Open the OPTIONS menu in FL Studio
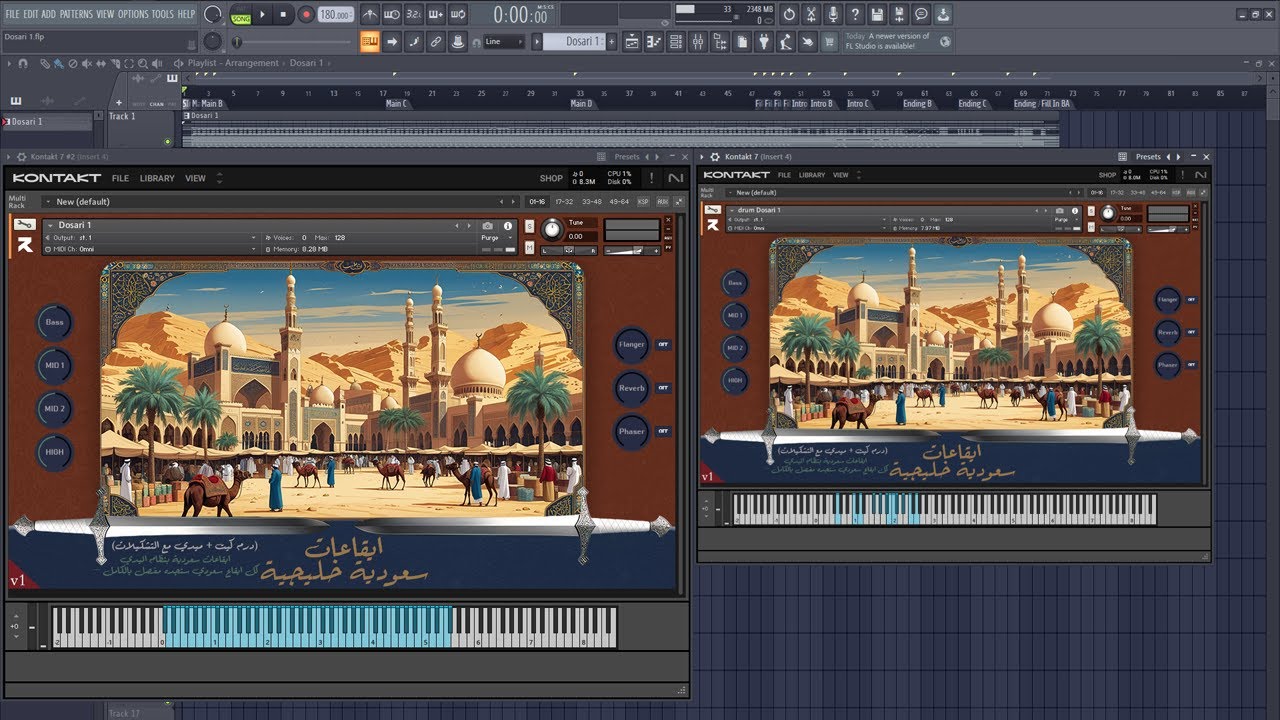This screenshot has width=1280, height=720. click(x=133, y=14)
